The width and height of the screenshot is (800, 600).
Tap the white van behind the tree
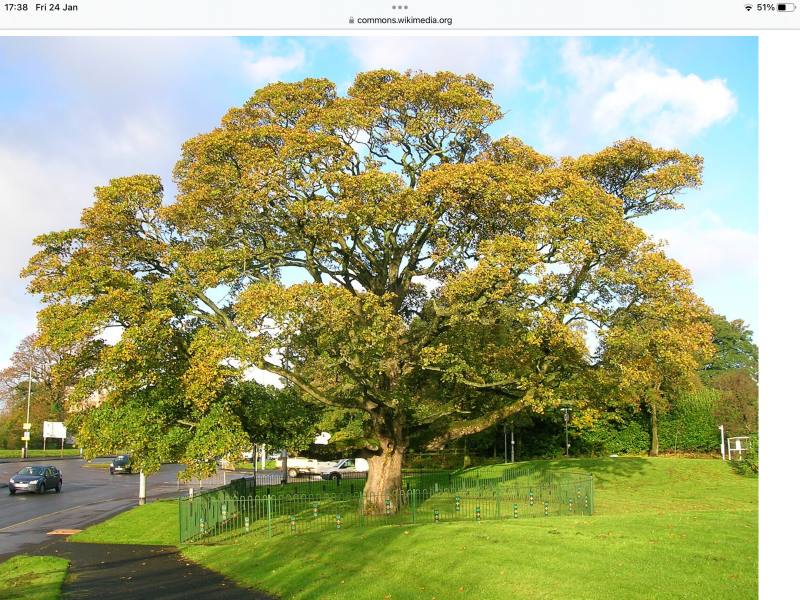(345, 467)
